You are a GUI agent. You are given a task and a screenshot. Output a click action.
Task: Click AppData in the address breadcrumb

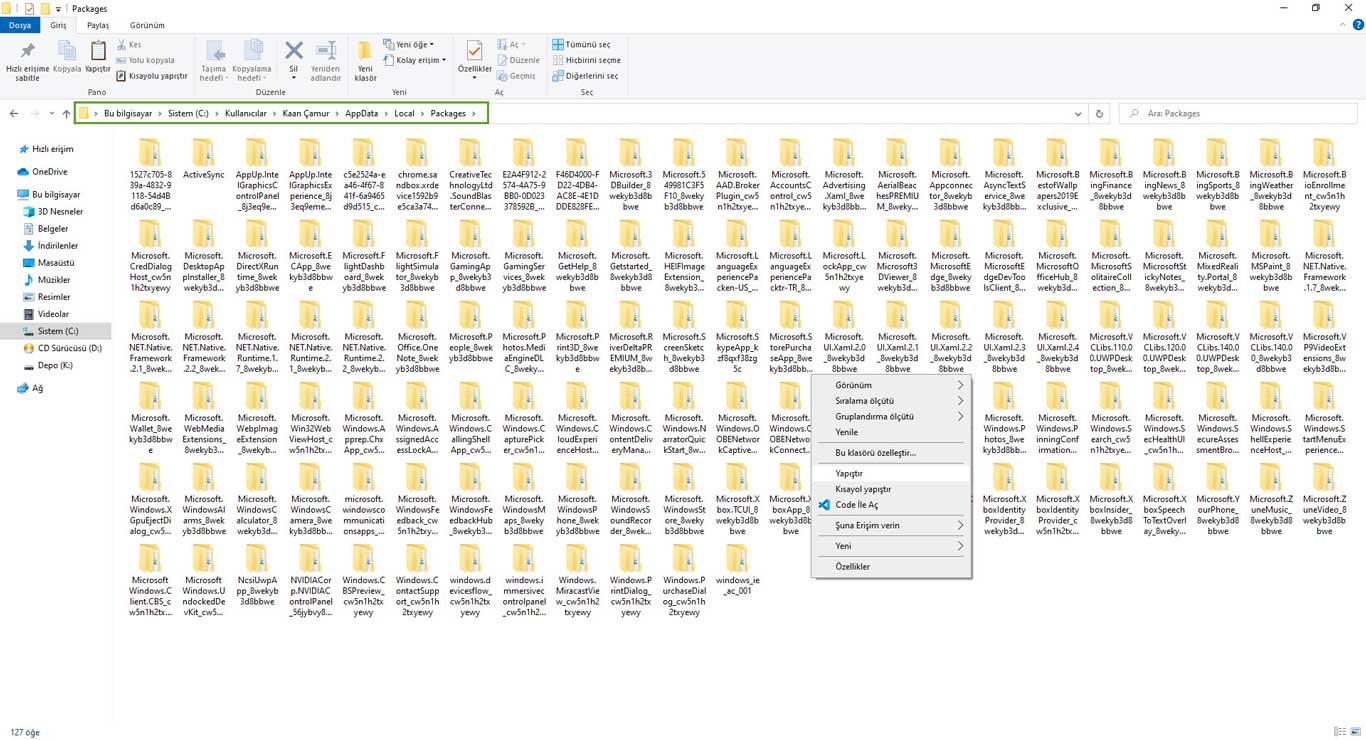click(362, 113)
